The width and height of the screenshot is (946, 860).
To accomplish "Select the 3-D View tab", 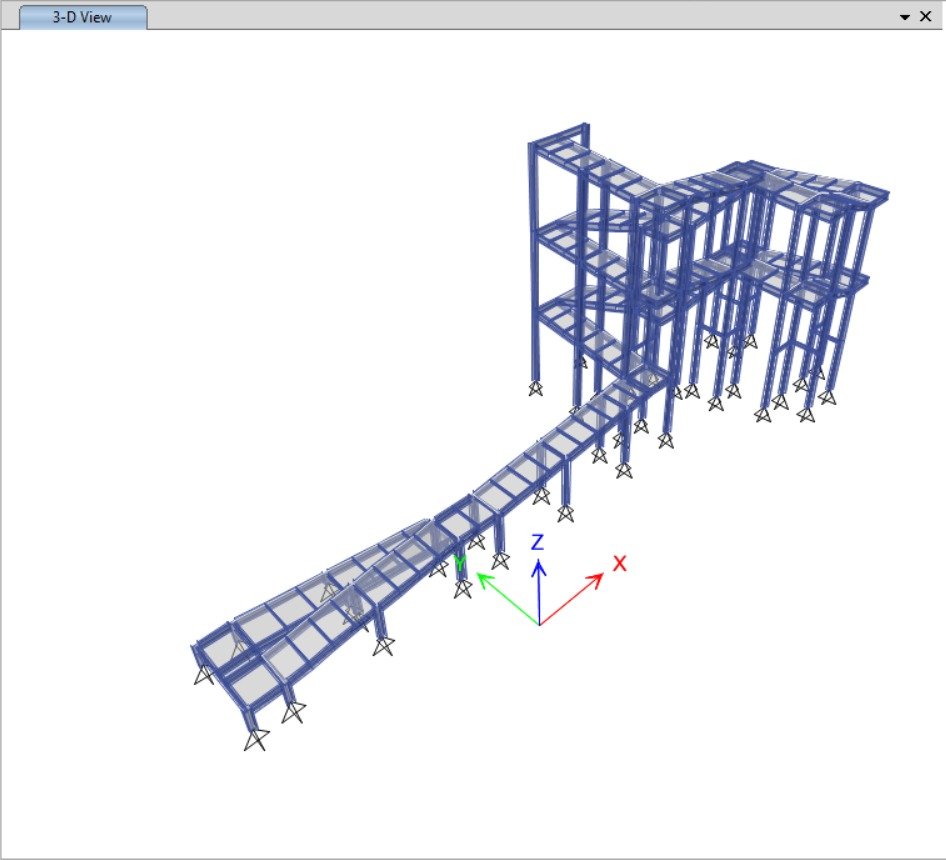I will (82, 17).
